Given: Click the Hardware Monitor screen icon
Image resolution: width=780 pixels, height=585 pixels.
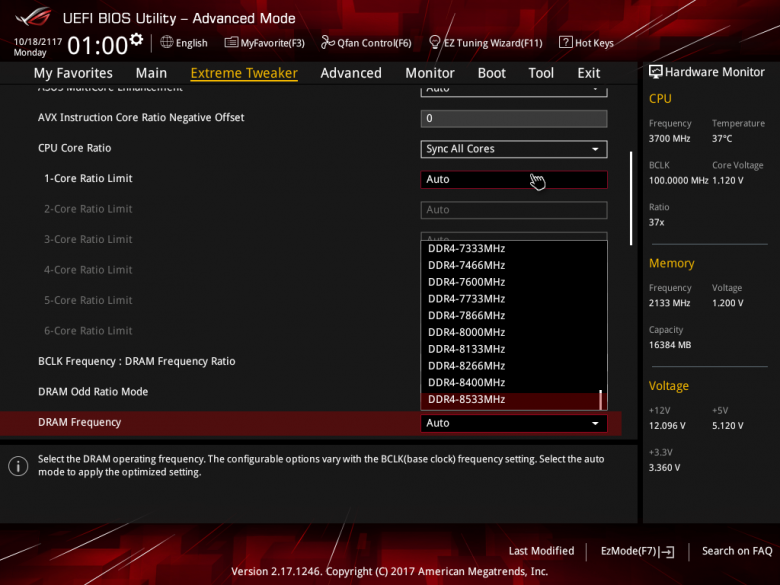Looking at the screenshot, I should [x=656, y=72].
